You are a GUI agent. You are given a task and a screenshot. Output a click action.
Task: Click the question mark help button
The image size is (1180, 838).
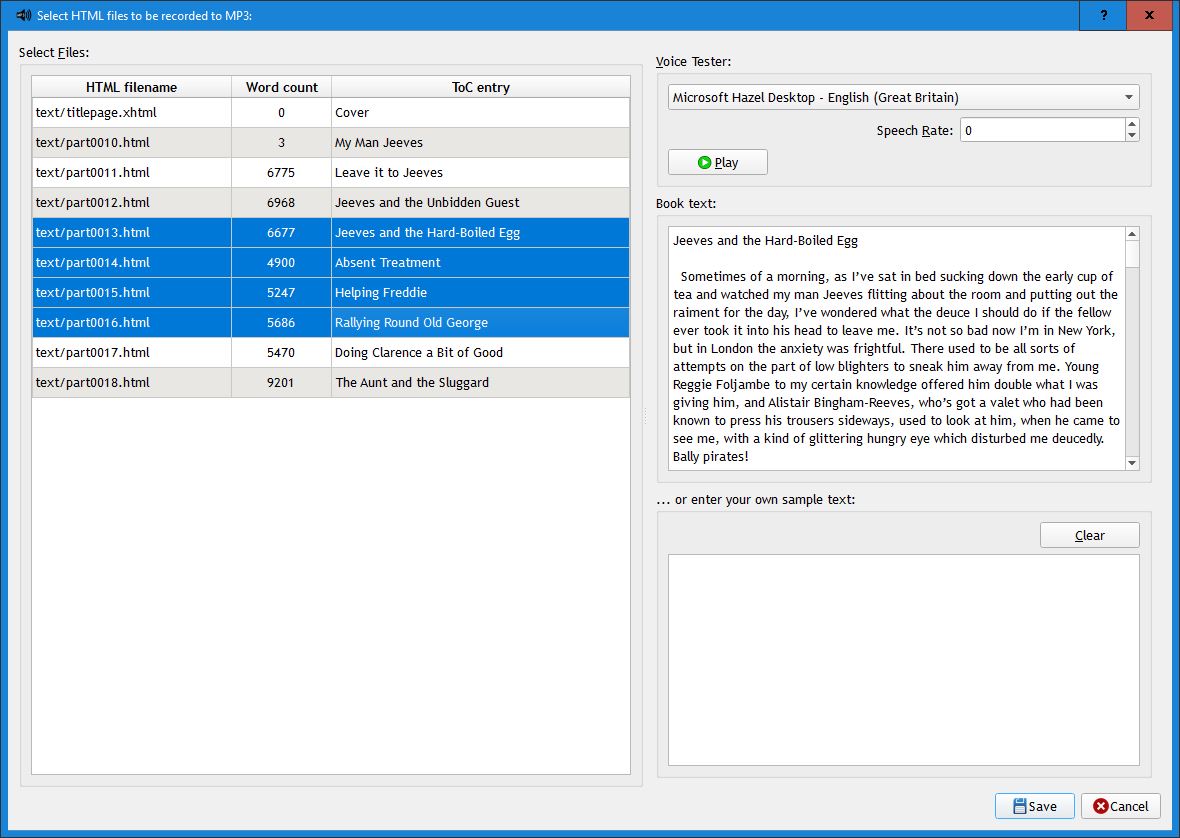(x=1103, y=15)
